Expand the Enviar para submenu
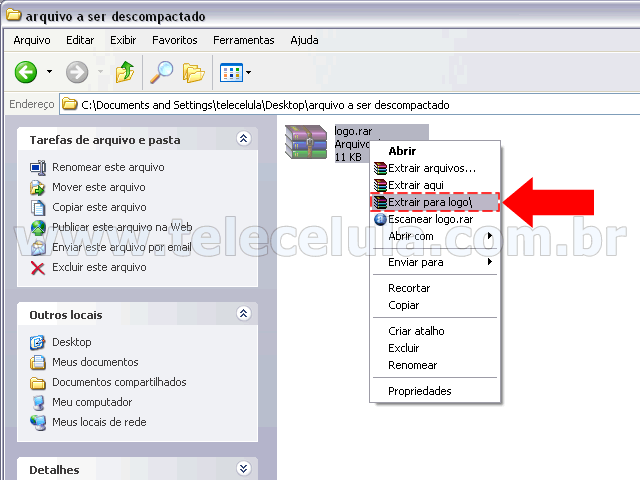Screen dimensions: 640x480 435,262
